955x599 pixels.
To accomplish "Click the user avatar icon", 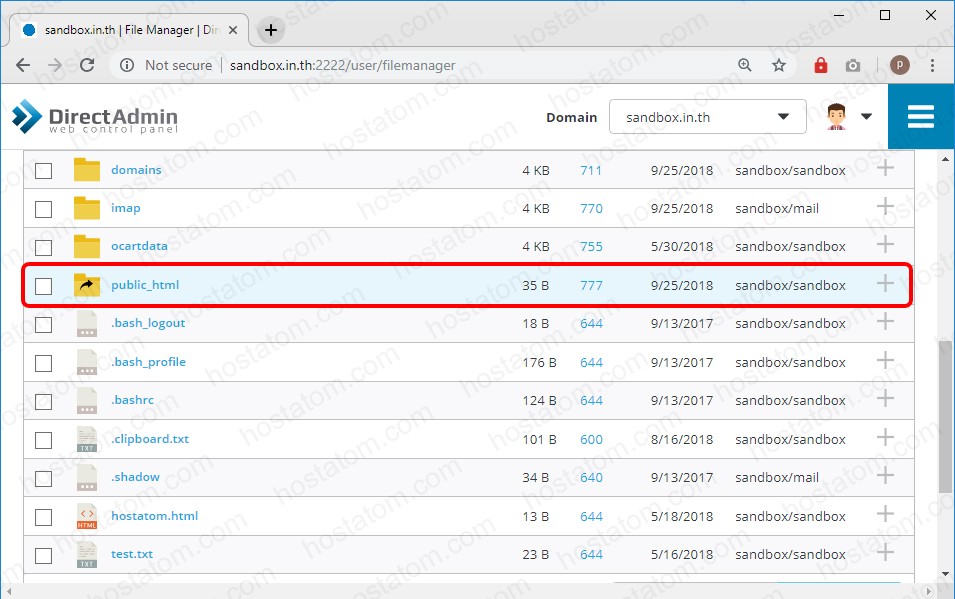I will tap(836, 116).
